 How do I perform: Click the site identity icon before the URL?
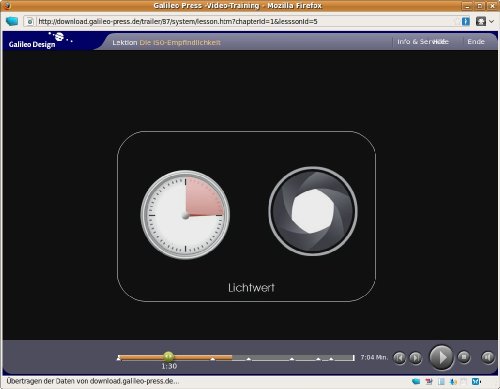(30, 22)
